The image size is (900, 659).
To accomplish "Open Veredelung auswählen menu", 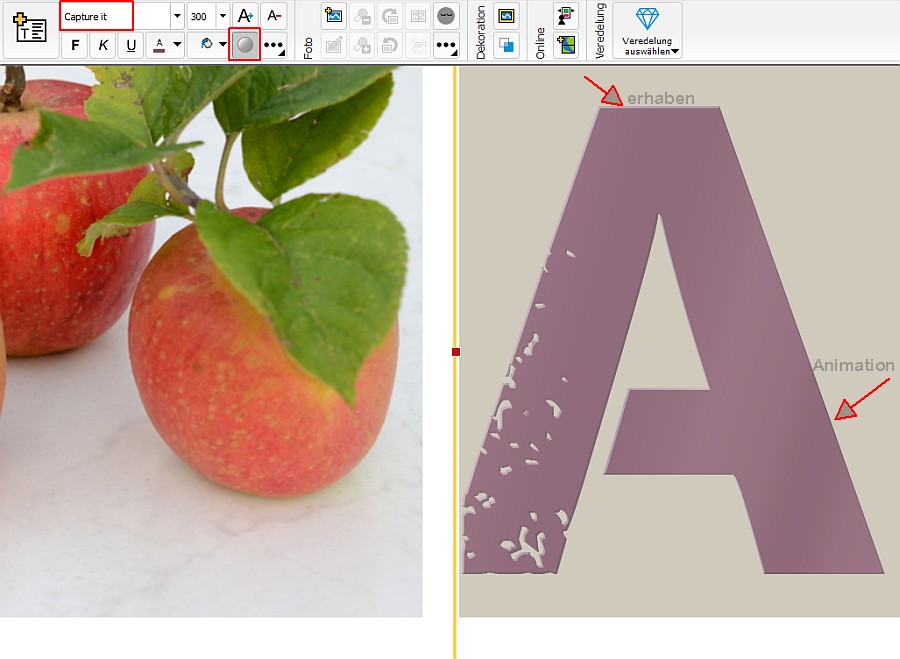I will 647,30.
